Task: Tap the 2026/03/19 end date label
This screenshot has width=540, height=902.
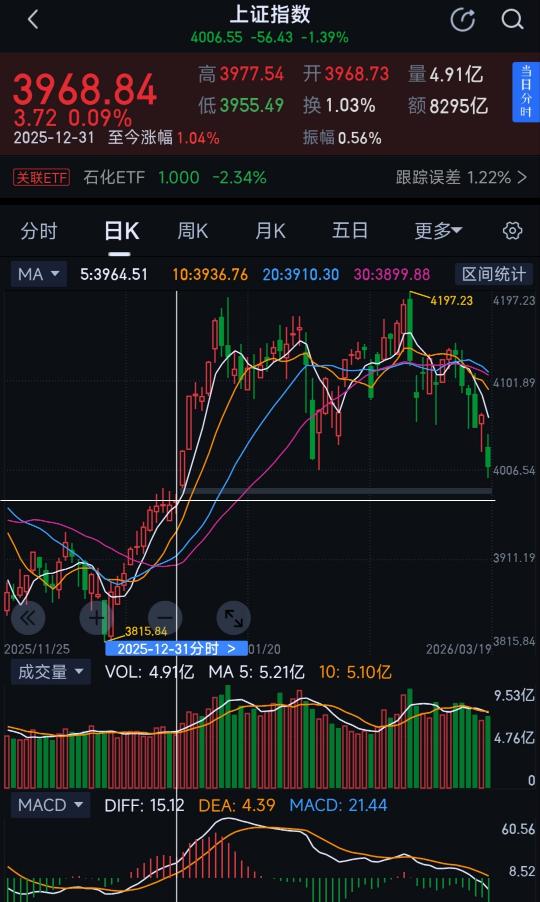Action: point(459,649)
